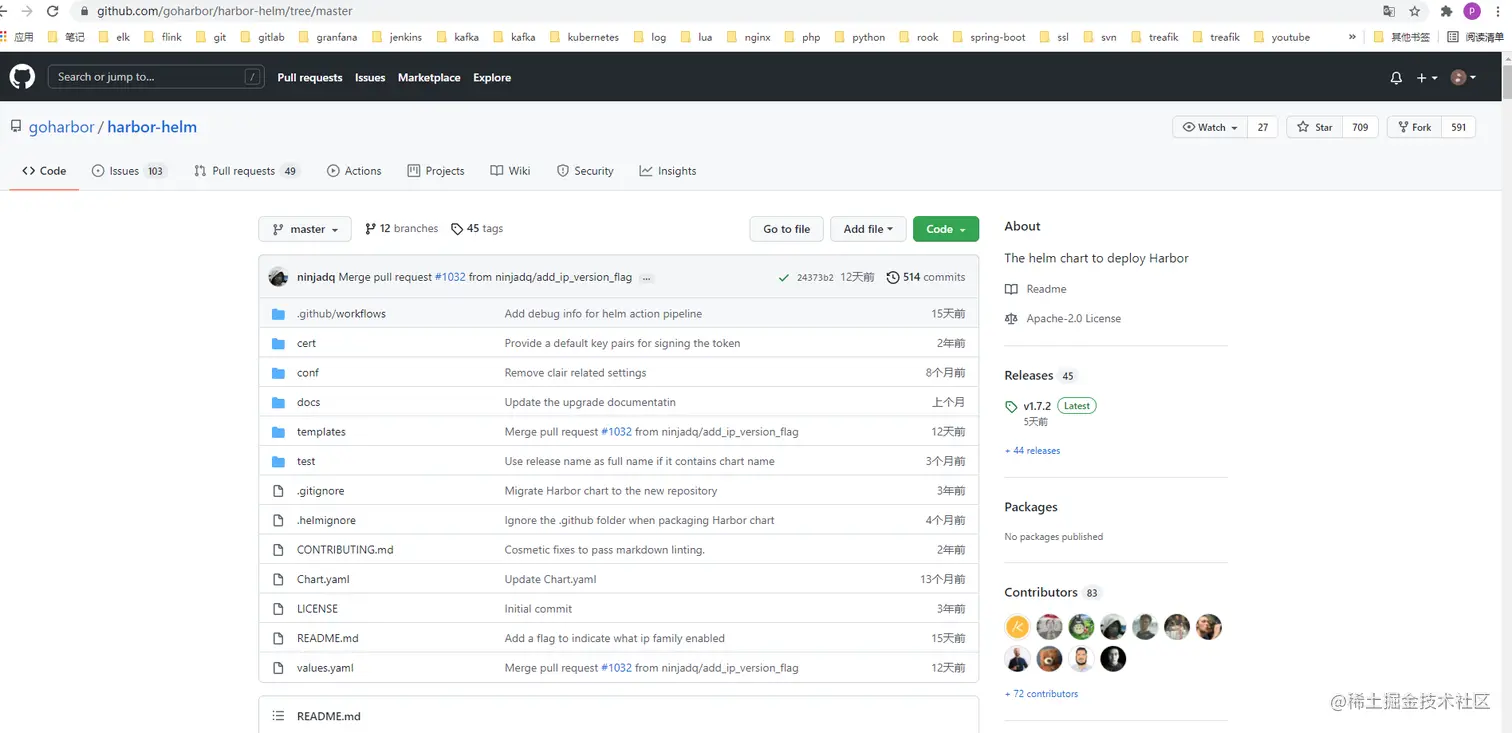This screenshot has height=733, width=1512.
Task: Open browser extensions puzzle icon
Action: point(1446,11)
